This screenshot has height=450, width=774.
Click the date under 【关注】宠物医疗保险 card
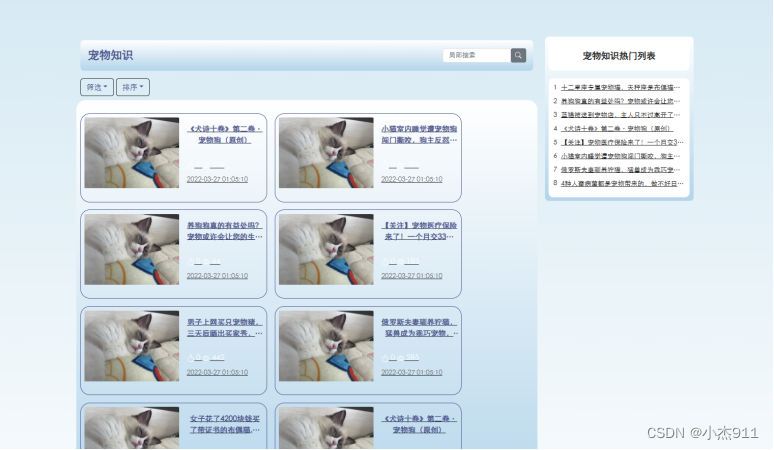pyautogui.click(x=412, y=276)
